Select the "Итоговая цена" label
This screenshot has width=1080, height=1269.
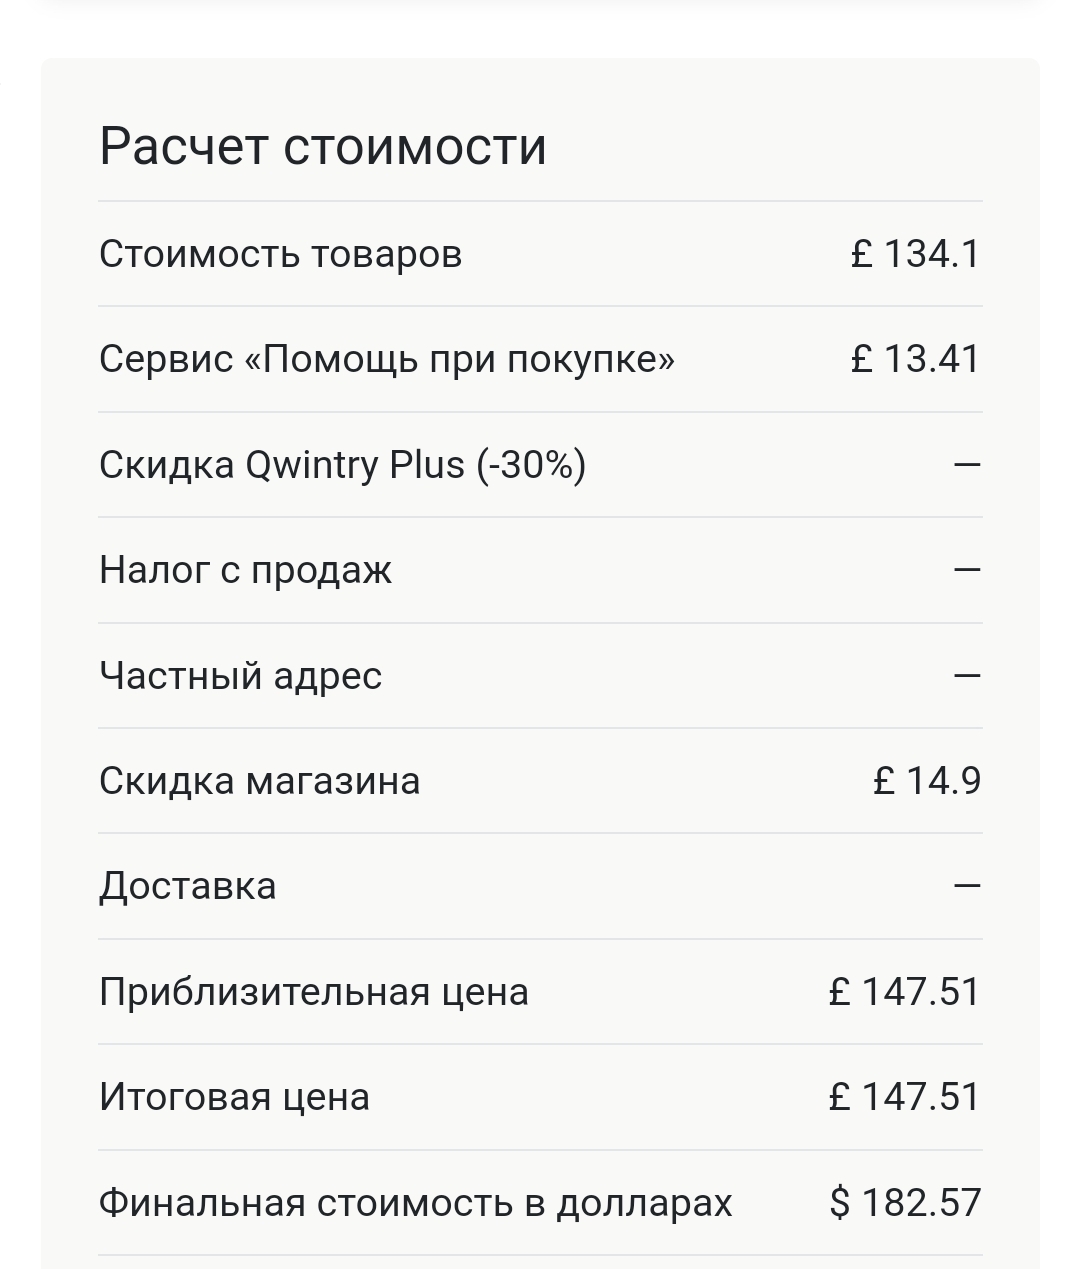click(234, 1097)
